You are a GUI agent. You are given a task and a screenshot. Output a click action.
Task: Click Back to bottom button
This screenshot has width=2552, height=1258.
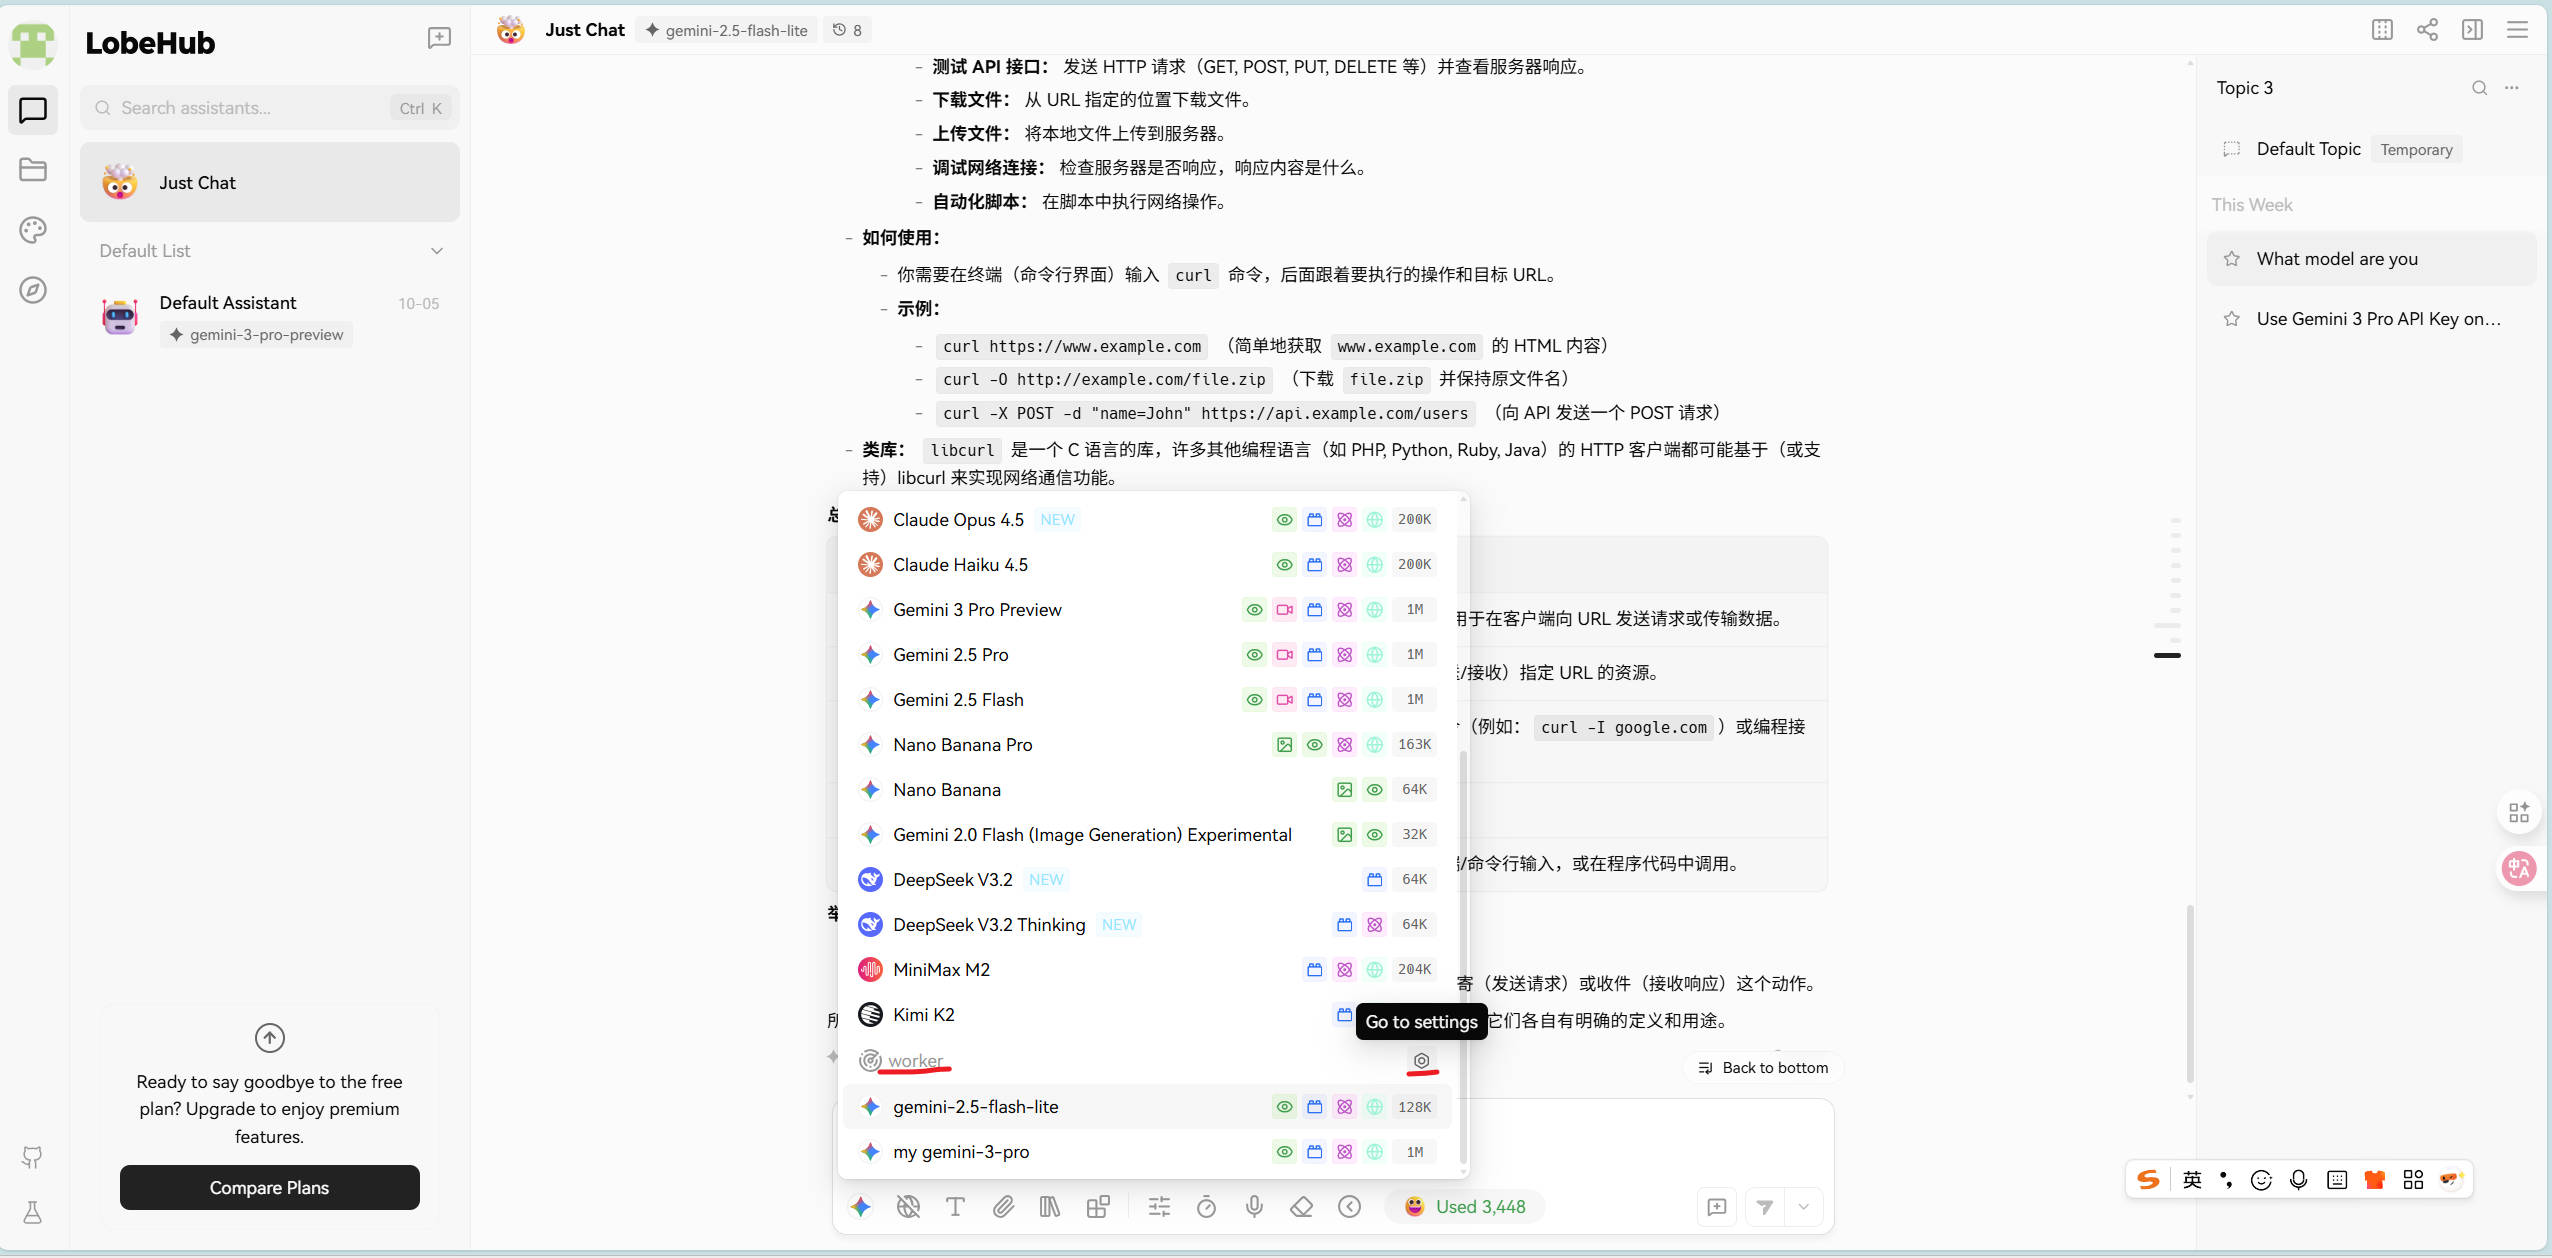tap(1764, 1068)
